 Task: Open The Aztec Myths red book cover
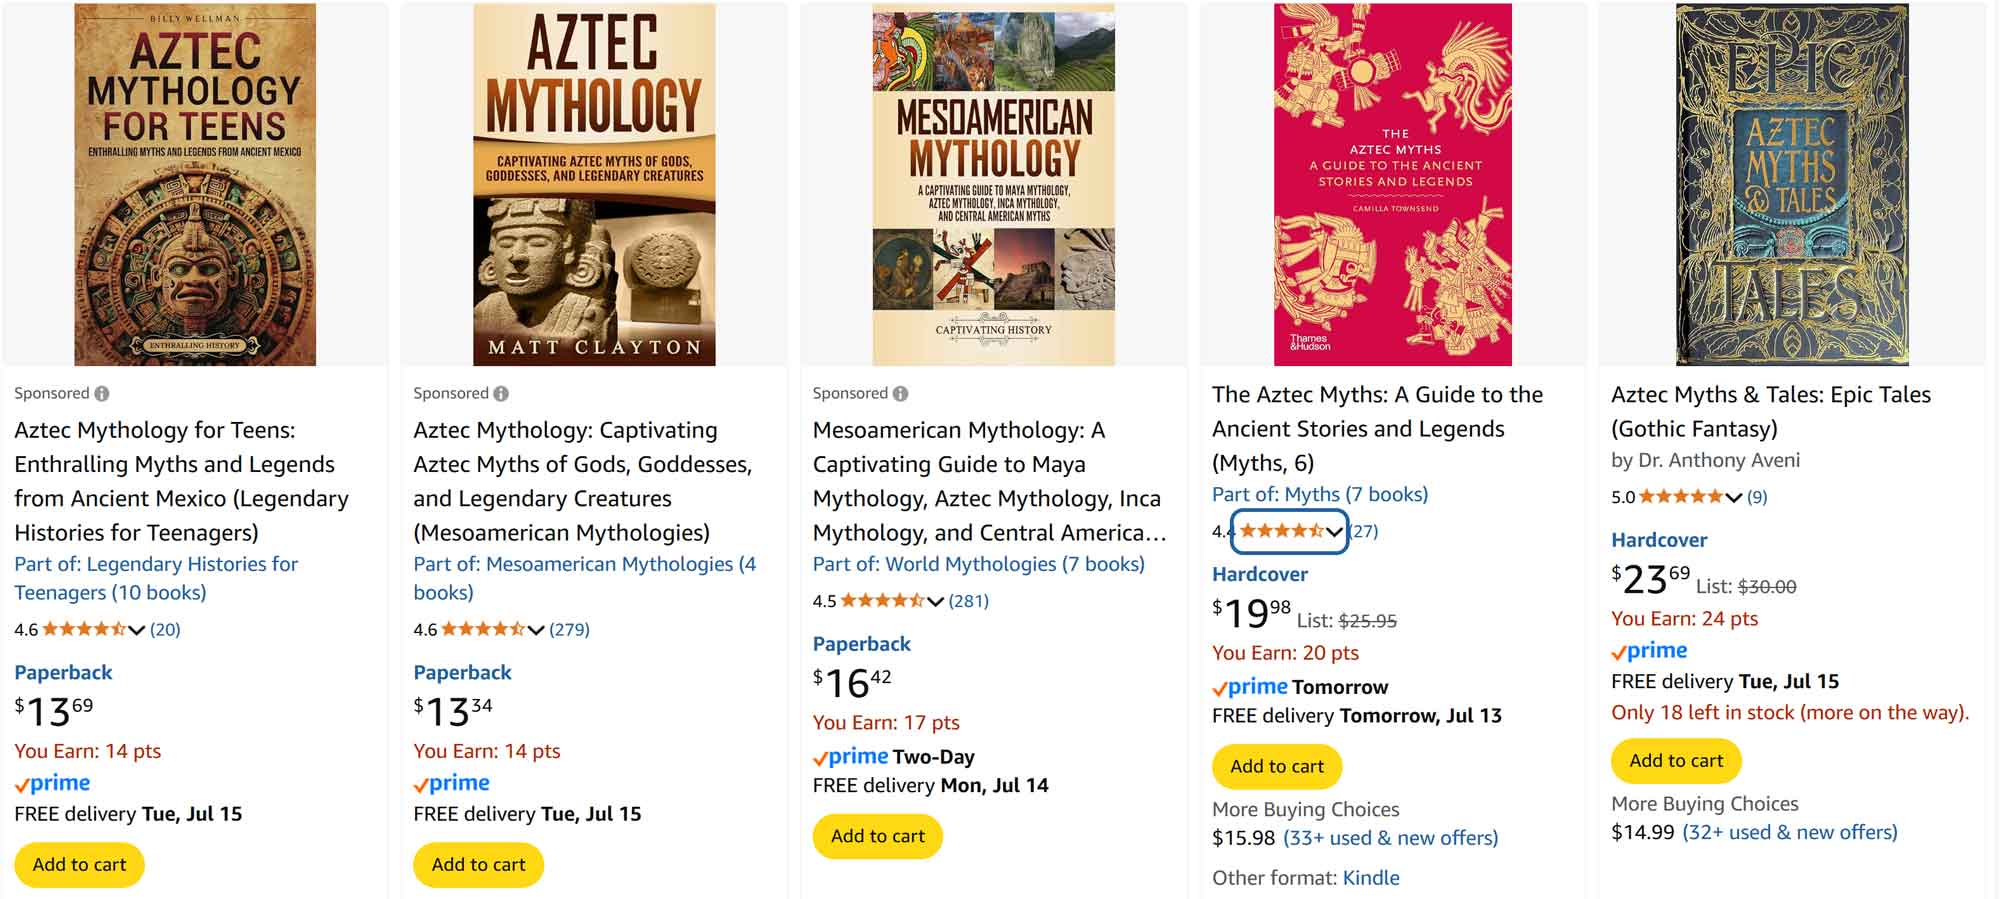tap(1392, 184)
